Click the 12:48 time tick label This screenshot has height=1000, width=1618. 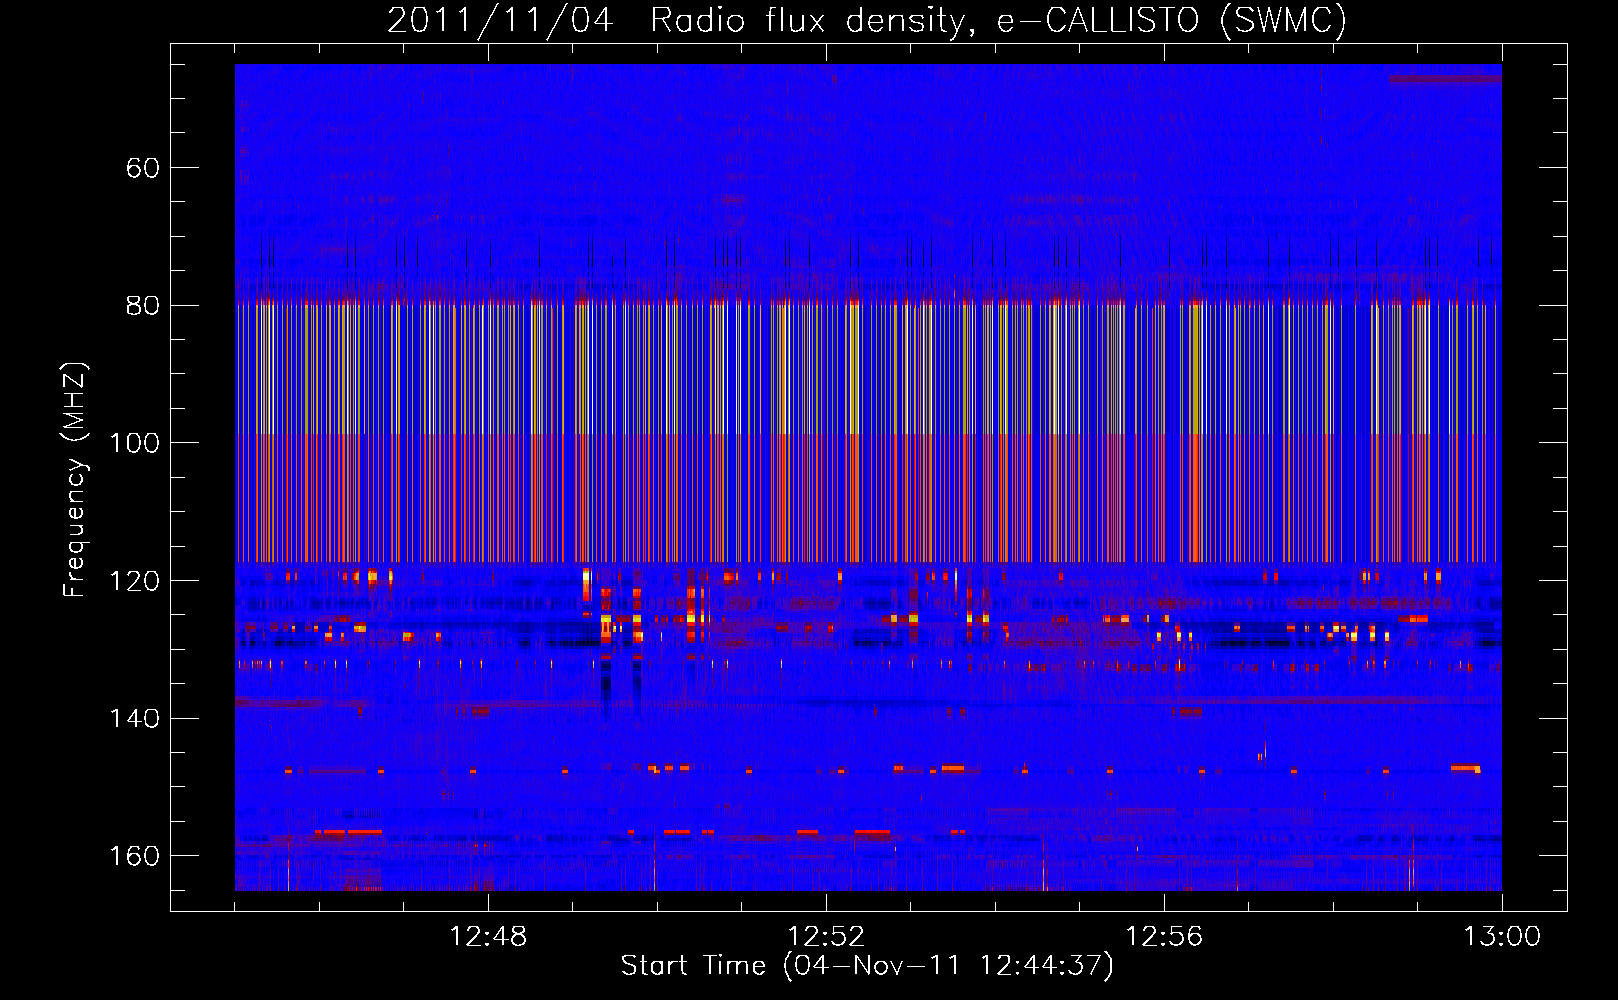488,937
